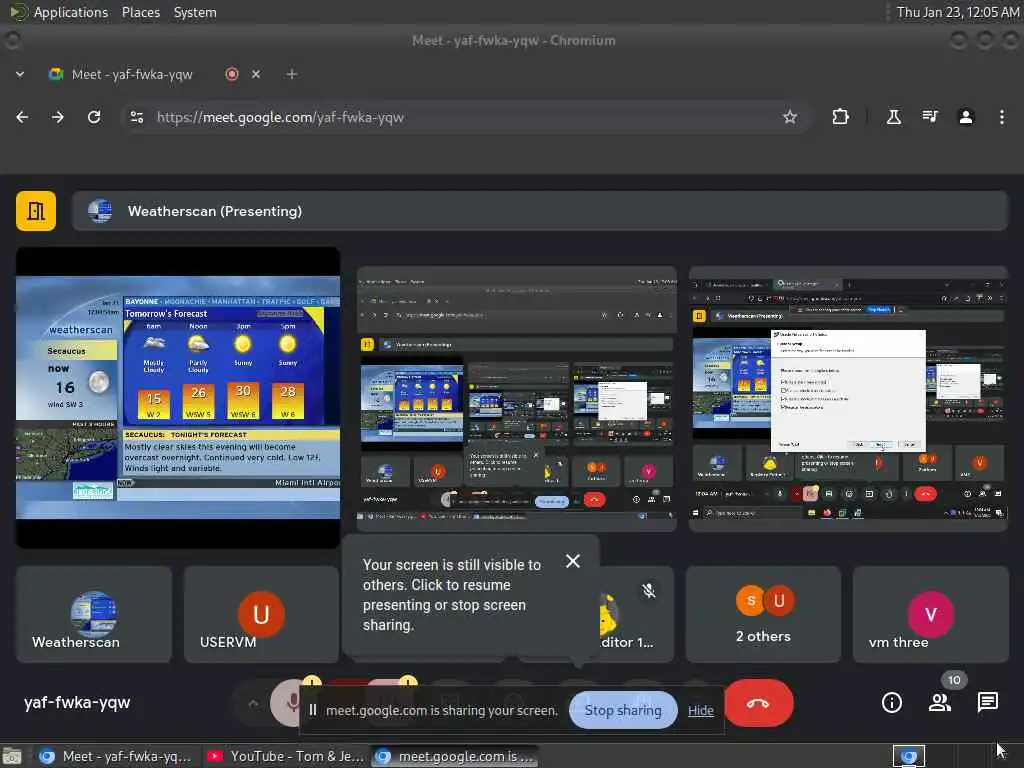Open the browser profile icon

966,117
